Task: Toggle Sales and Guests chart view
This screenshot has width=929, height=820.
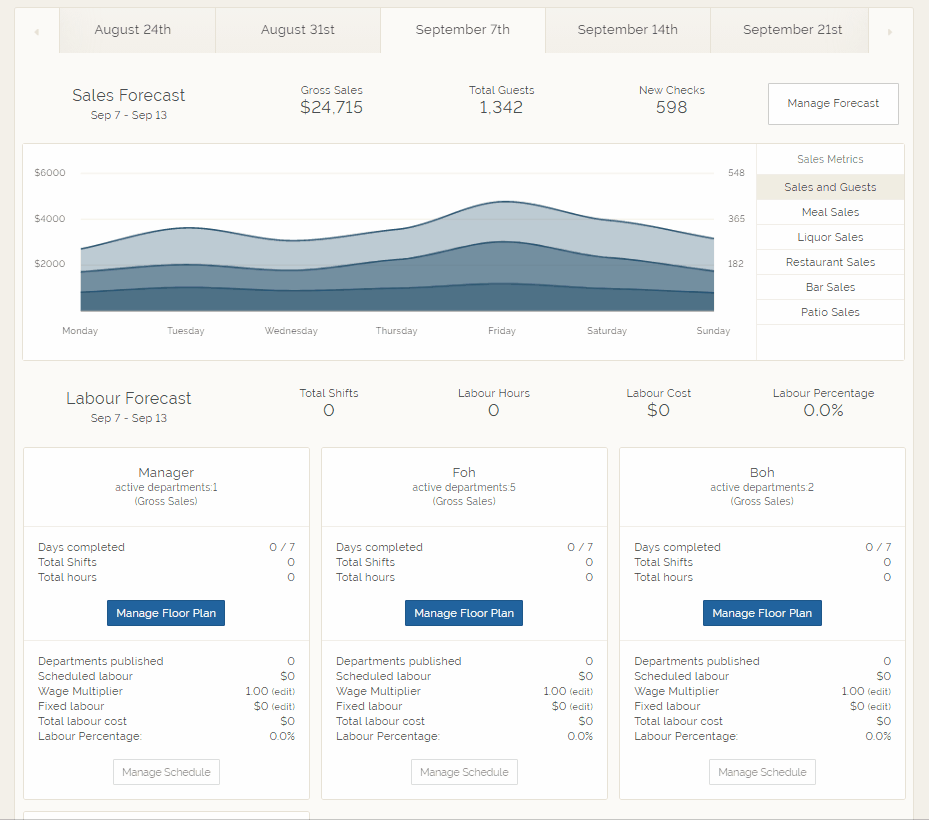Action: click(x=829, y=186)
